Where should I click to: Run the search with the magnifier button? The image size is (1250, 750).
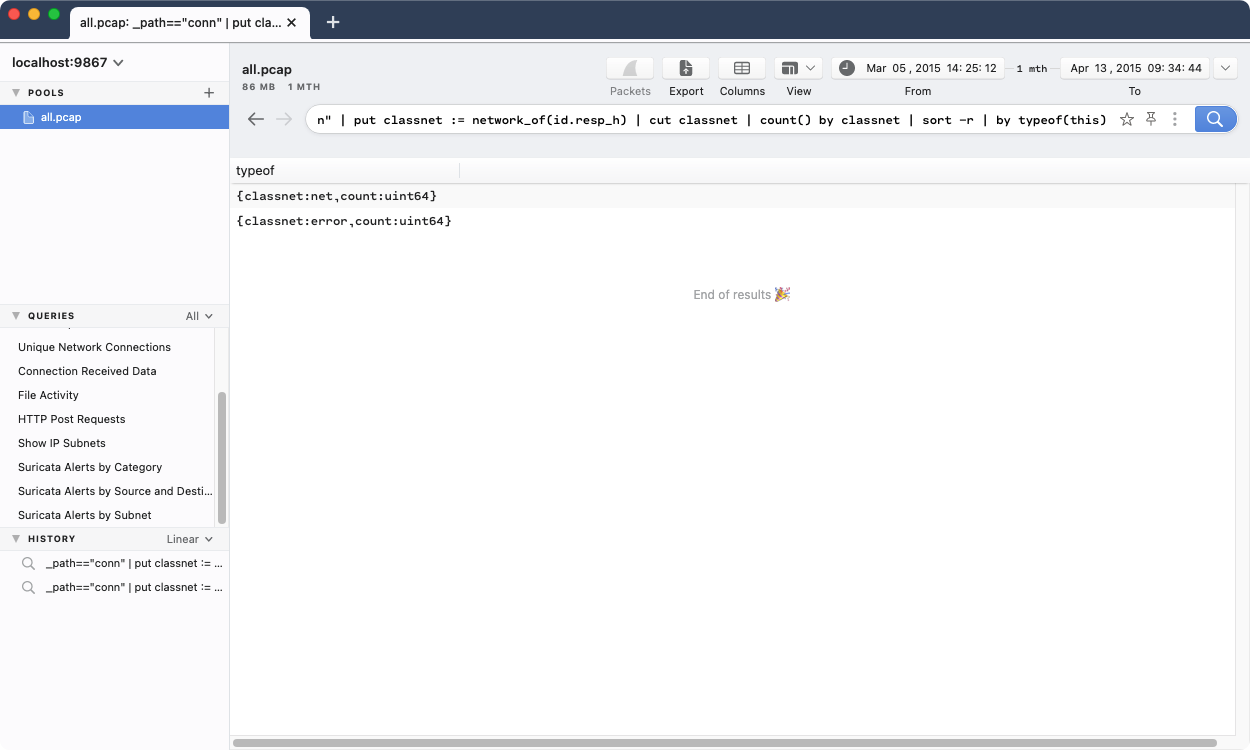point(1214,119)
